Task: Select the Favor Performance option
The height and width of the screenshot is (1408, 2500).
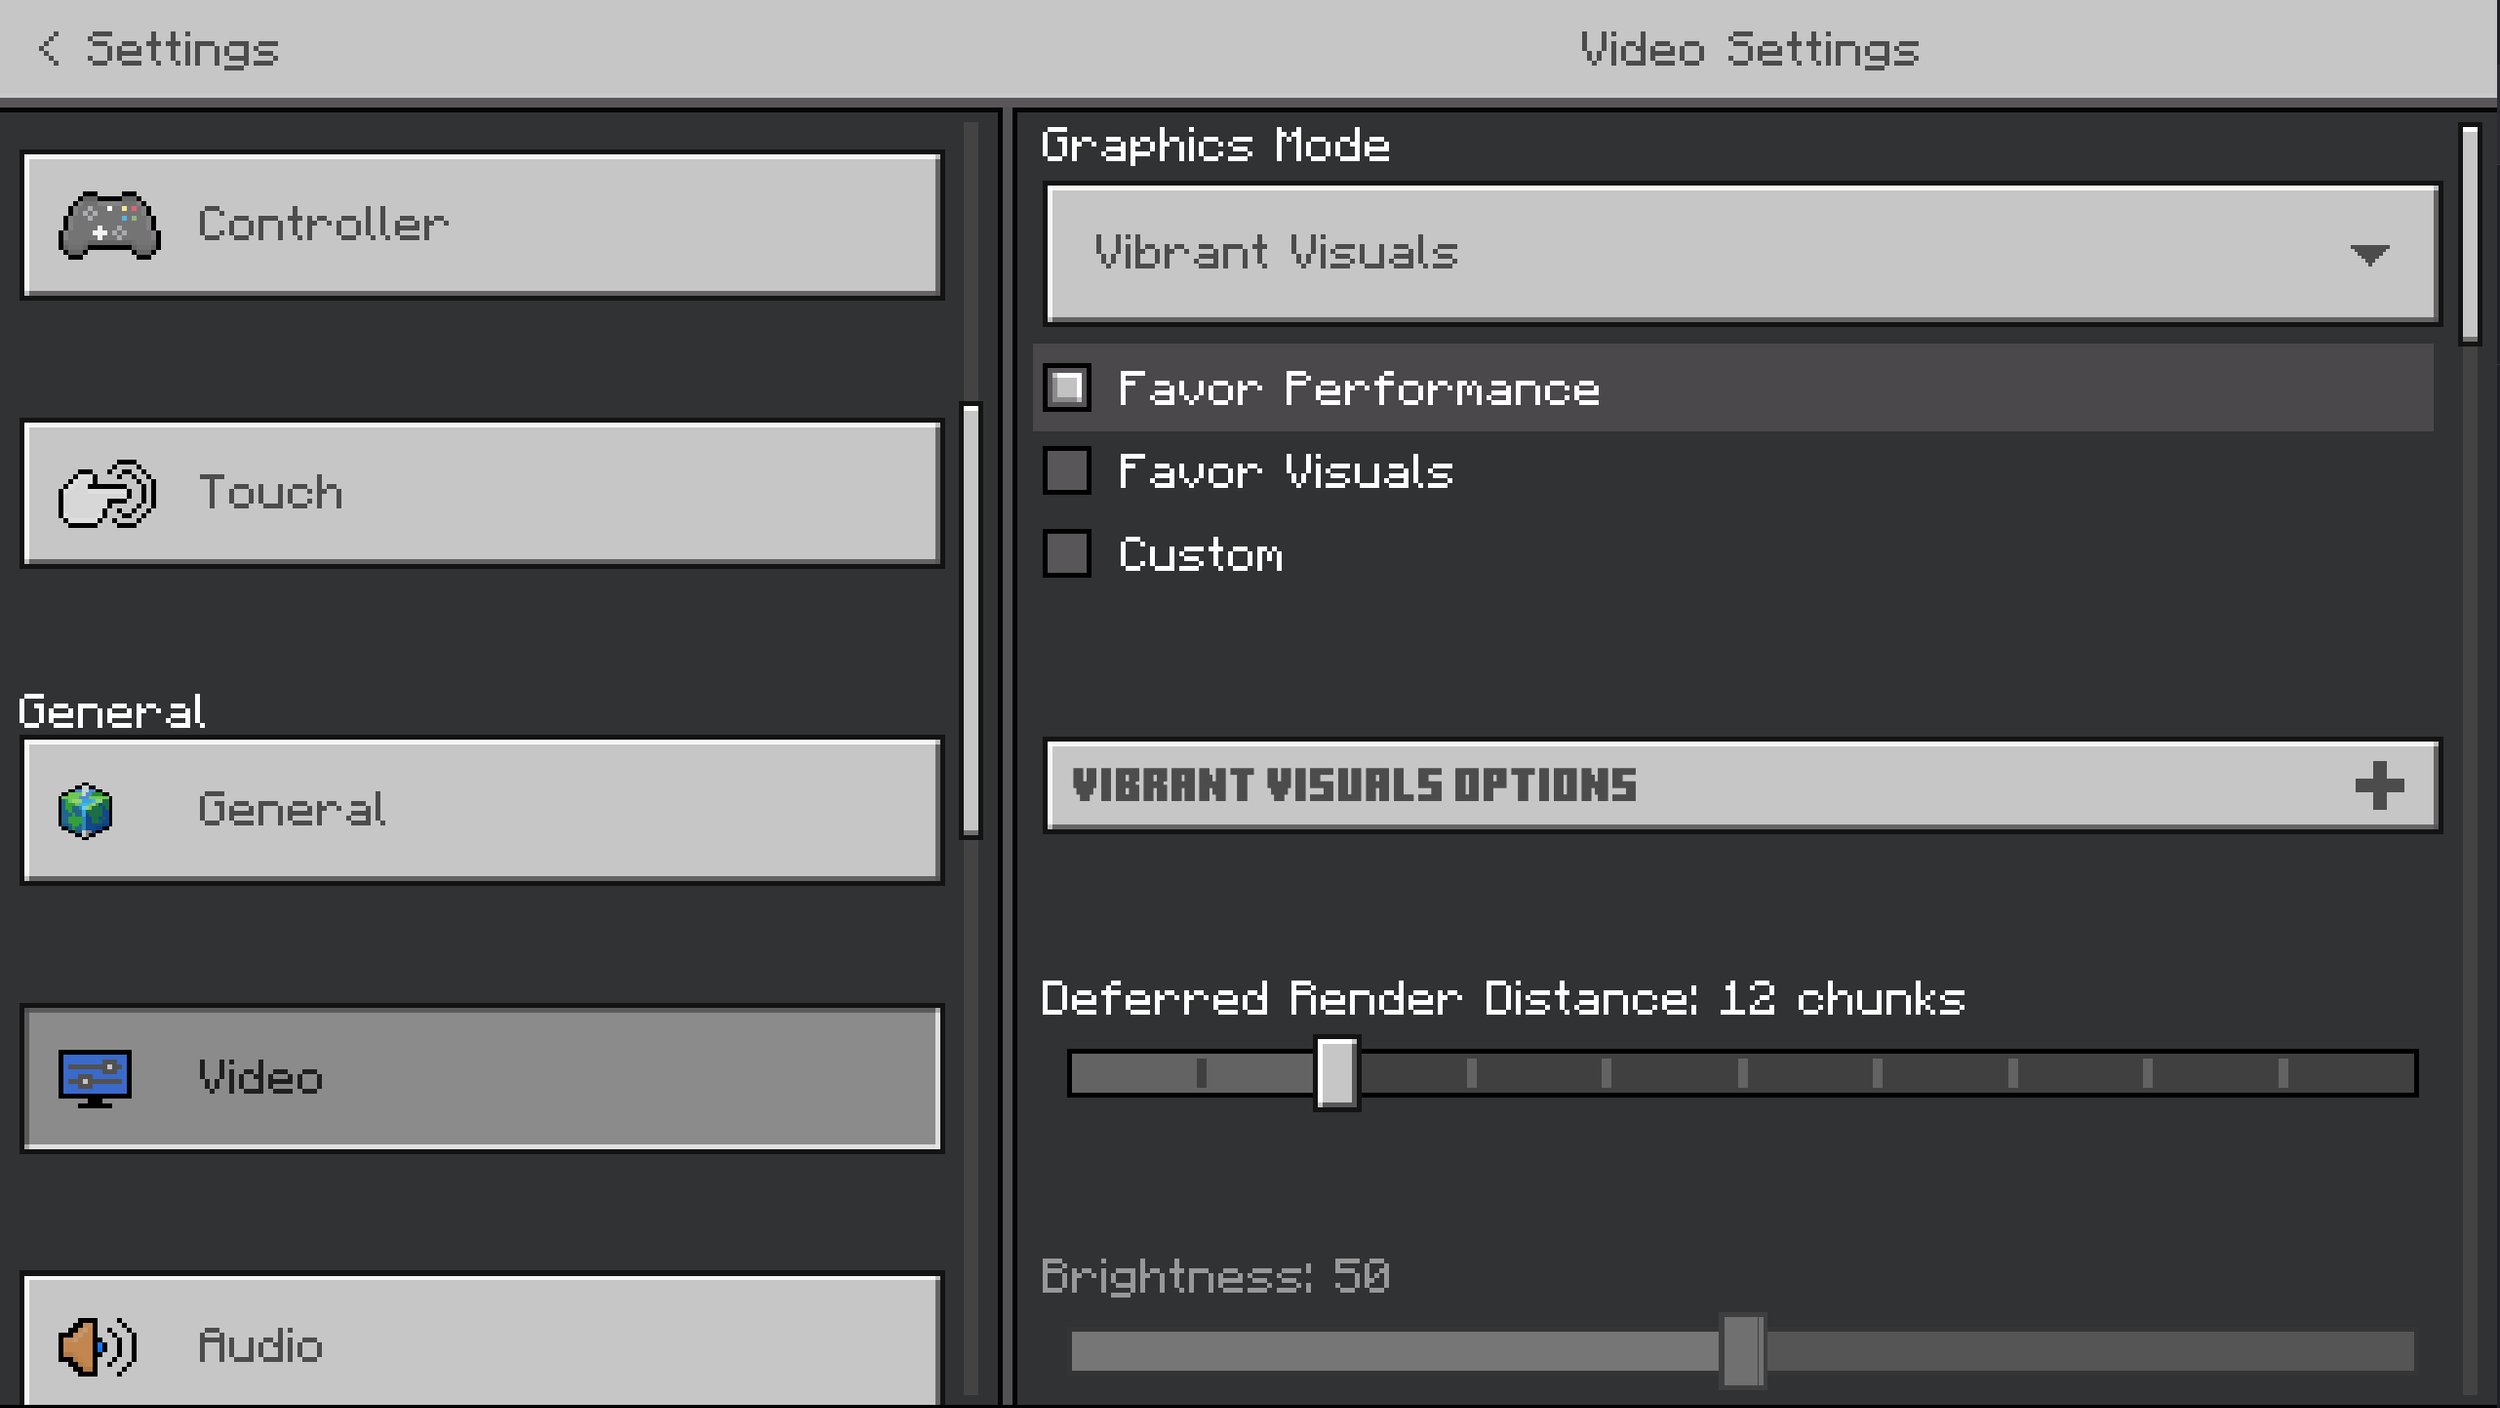Action: pyautogui.click(x=1067, y=388)
